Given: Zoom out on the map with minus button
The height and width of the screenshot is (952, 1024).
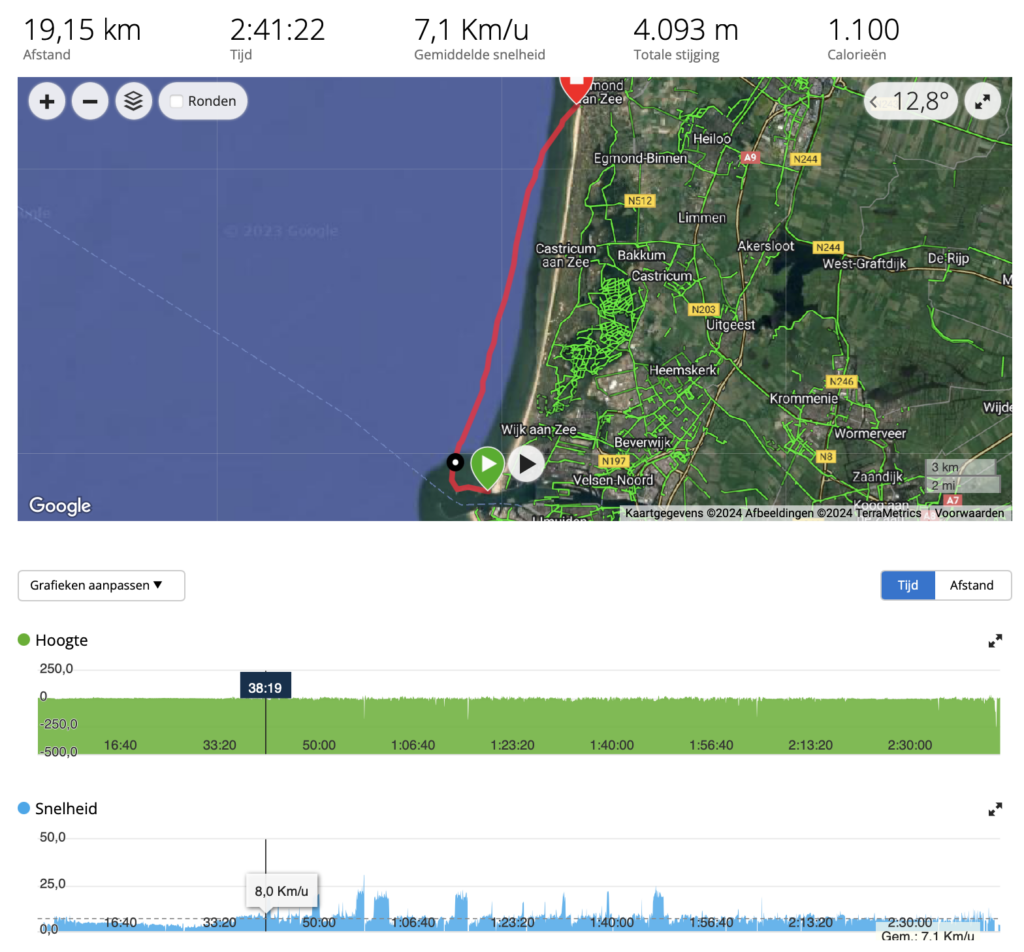Looking at the screenshot, I should (x=90, y=101).
